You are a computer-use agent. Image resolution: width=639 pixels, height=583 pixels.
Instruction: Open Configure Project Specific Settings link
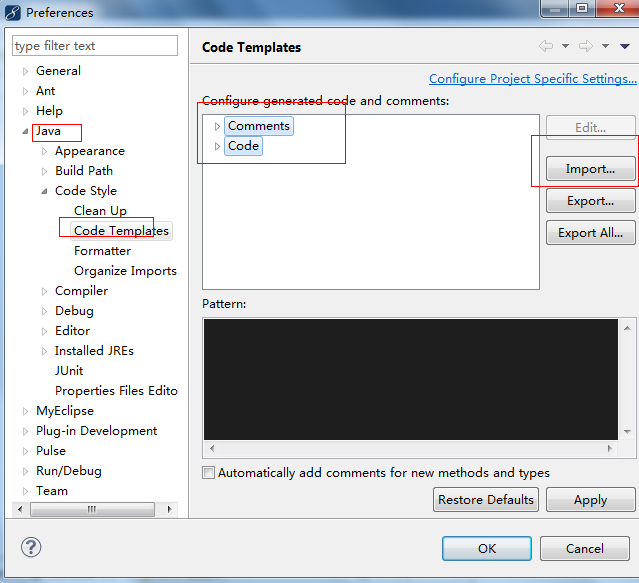533,79
